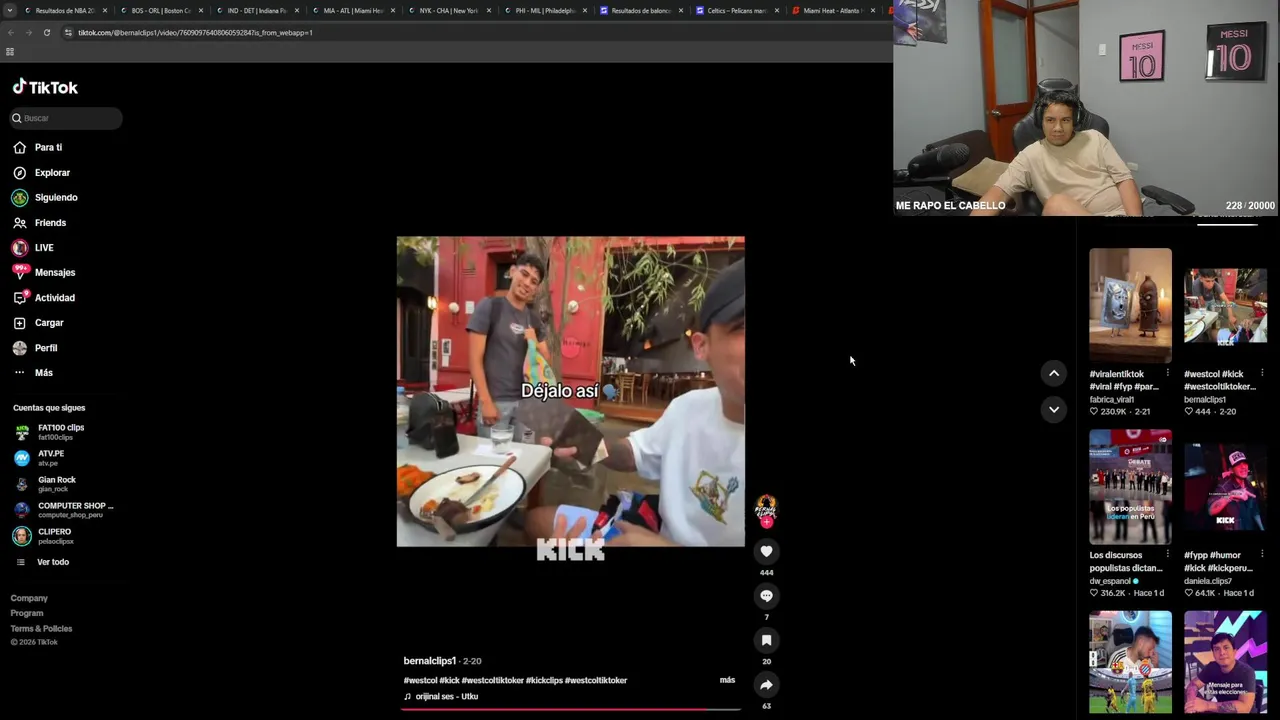Seek on the video progress bar
This screenshot has width=1280, height=720.
pos(570,709)
